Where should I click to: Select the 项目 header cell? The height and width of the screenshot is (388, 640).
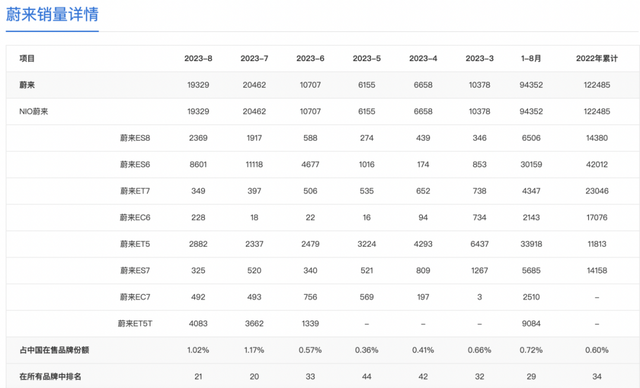pos(27,58)
